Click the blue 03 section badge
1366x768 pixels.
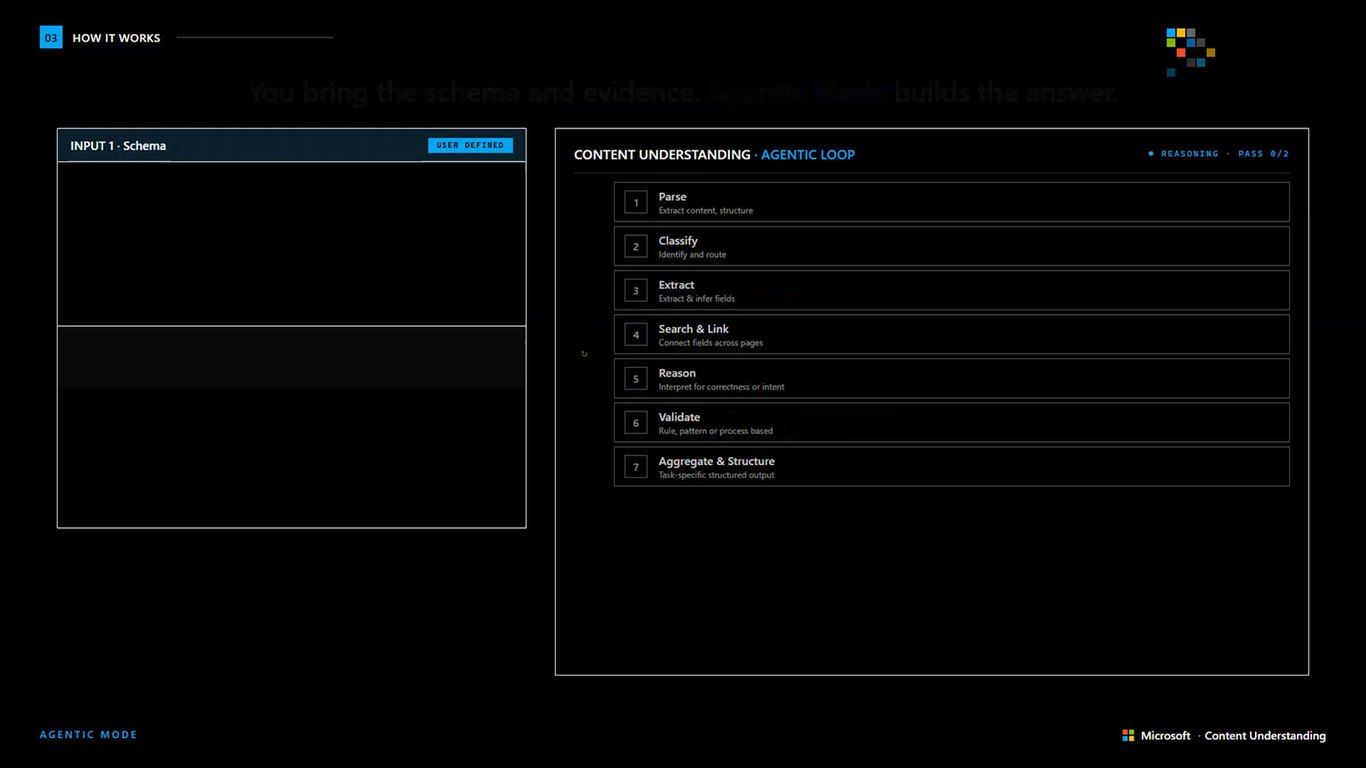point(51,38)
